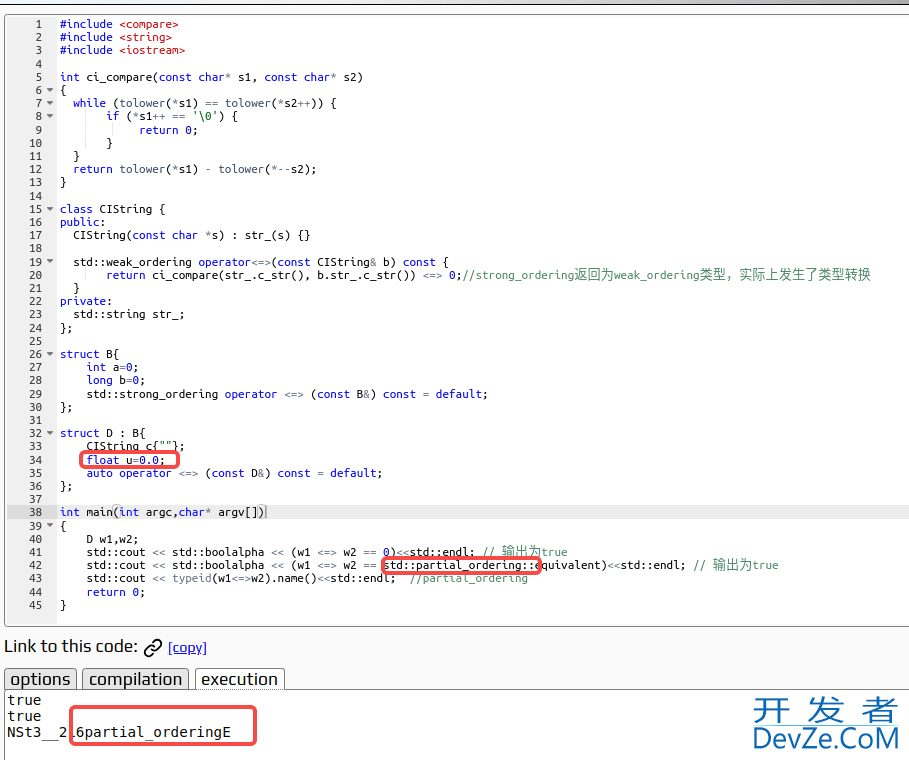Click 'long b=0;' on line 28
The height and width of the screenshot is (760, 909).
(115, 380)
